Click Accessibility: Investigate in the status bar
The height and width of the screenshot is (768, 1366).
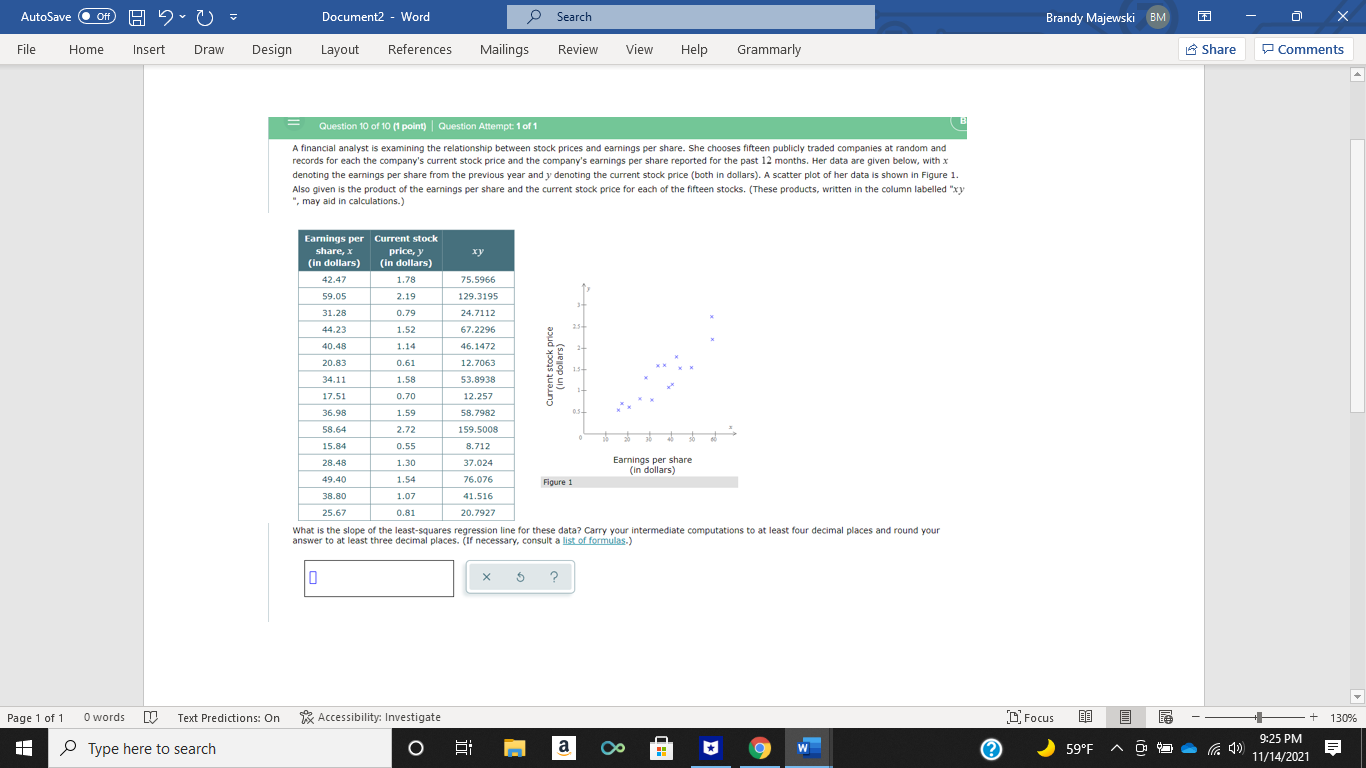(x=370, y=717)
